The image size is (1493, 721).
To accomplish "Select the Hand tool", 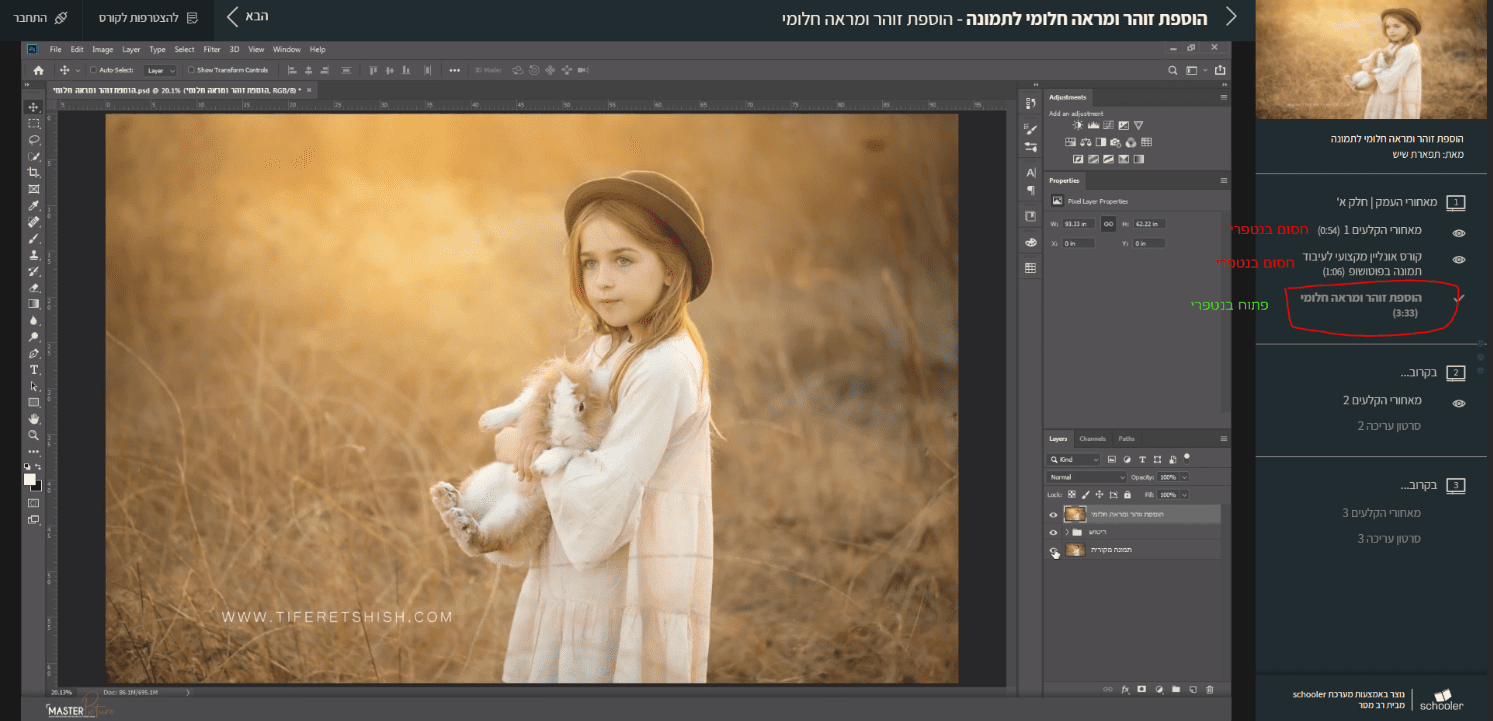I will pyautogui.click(x=34, y=418).
